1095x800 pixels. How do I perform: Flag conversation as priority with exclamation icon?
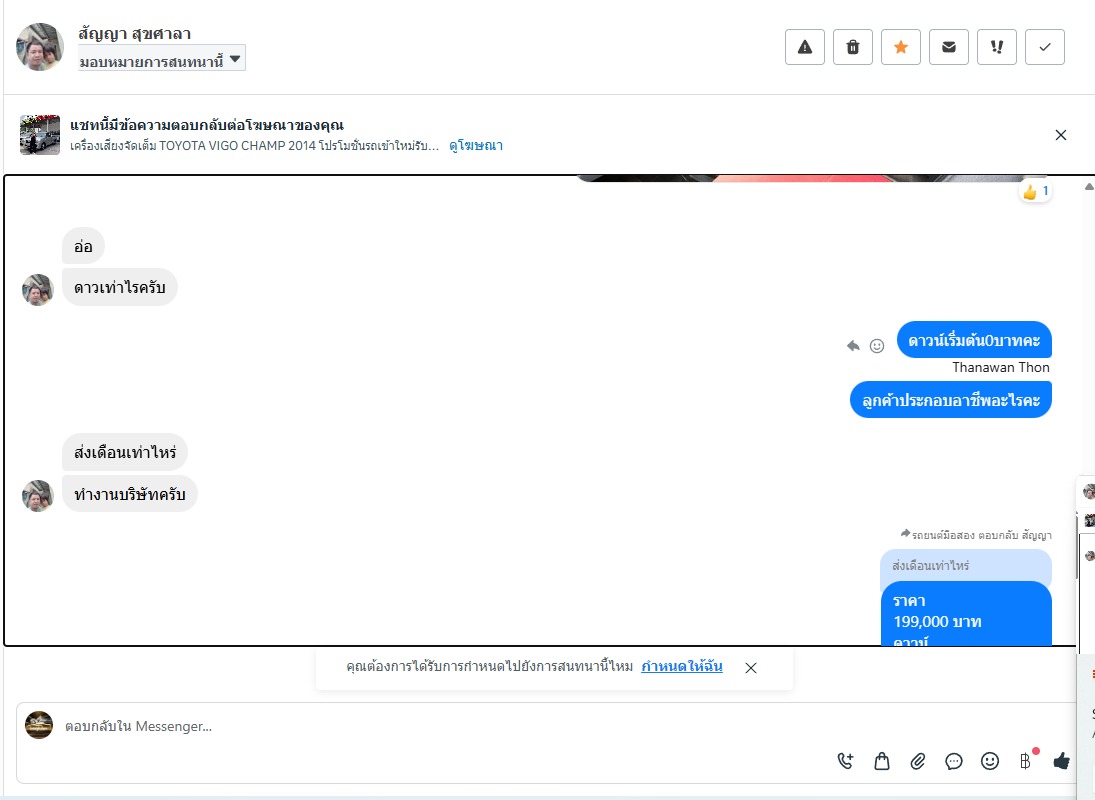click(997, 47)
